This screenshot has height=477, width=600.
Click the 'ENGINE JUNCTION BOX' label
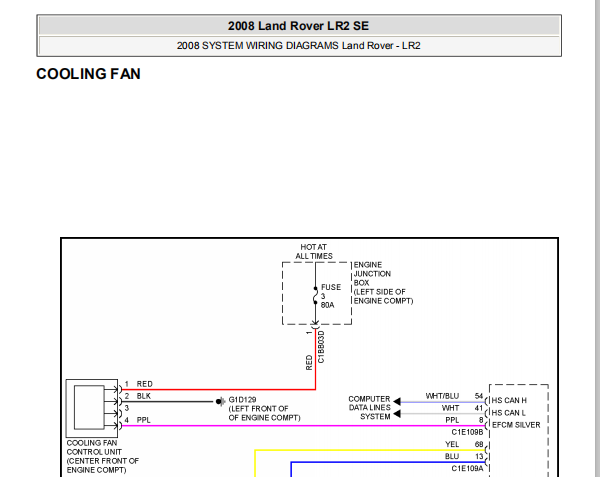point(372,274)
